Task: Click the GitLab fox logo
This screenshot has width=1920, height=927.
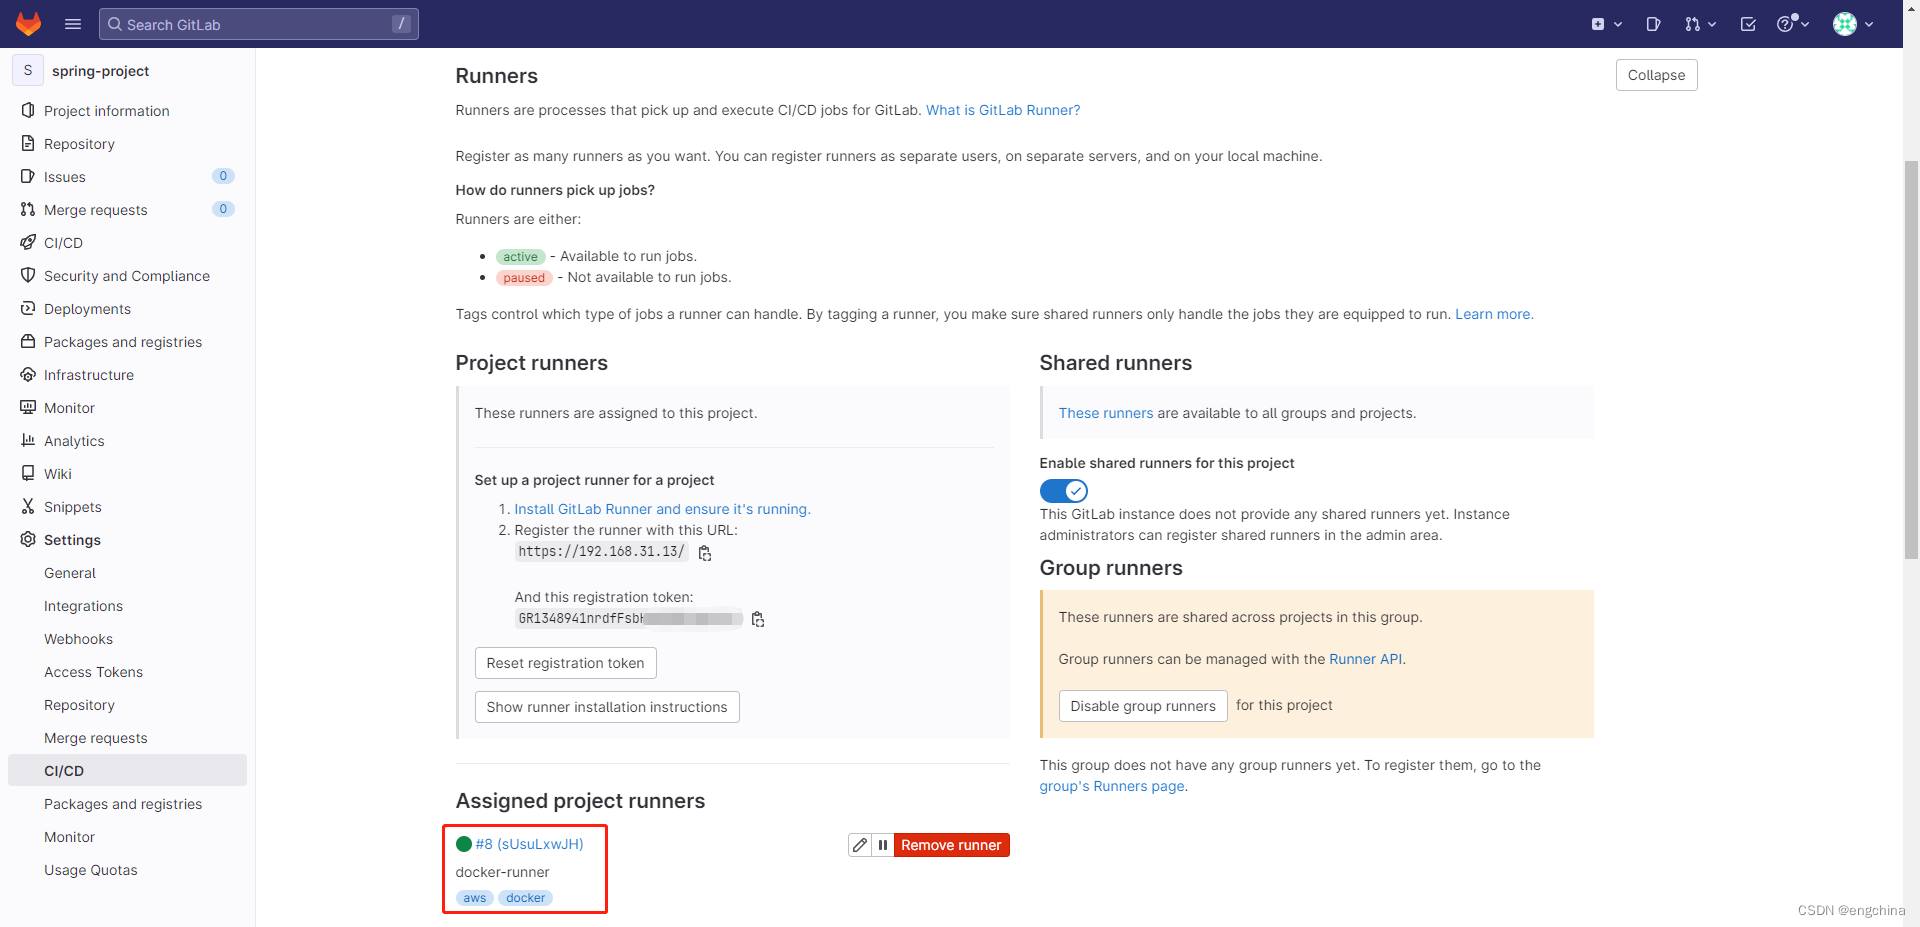Action: (29, 24)
